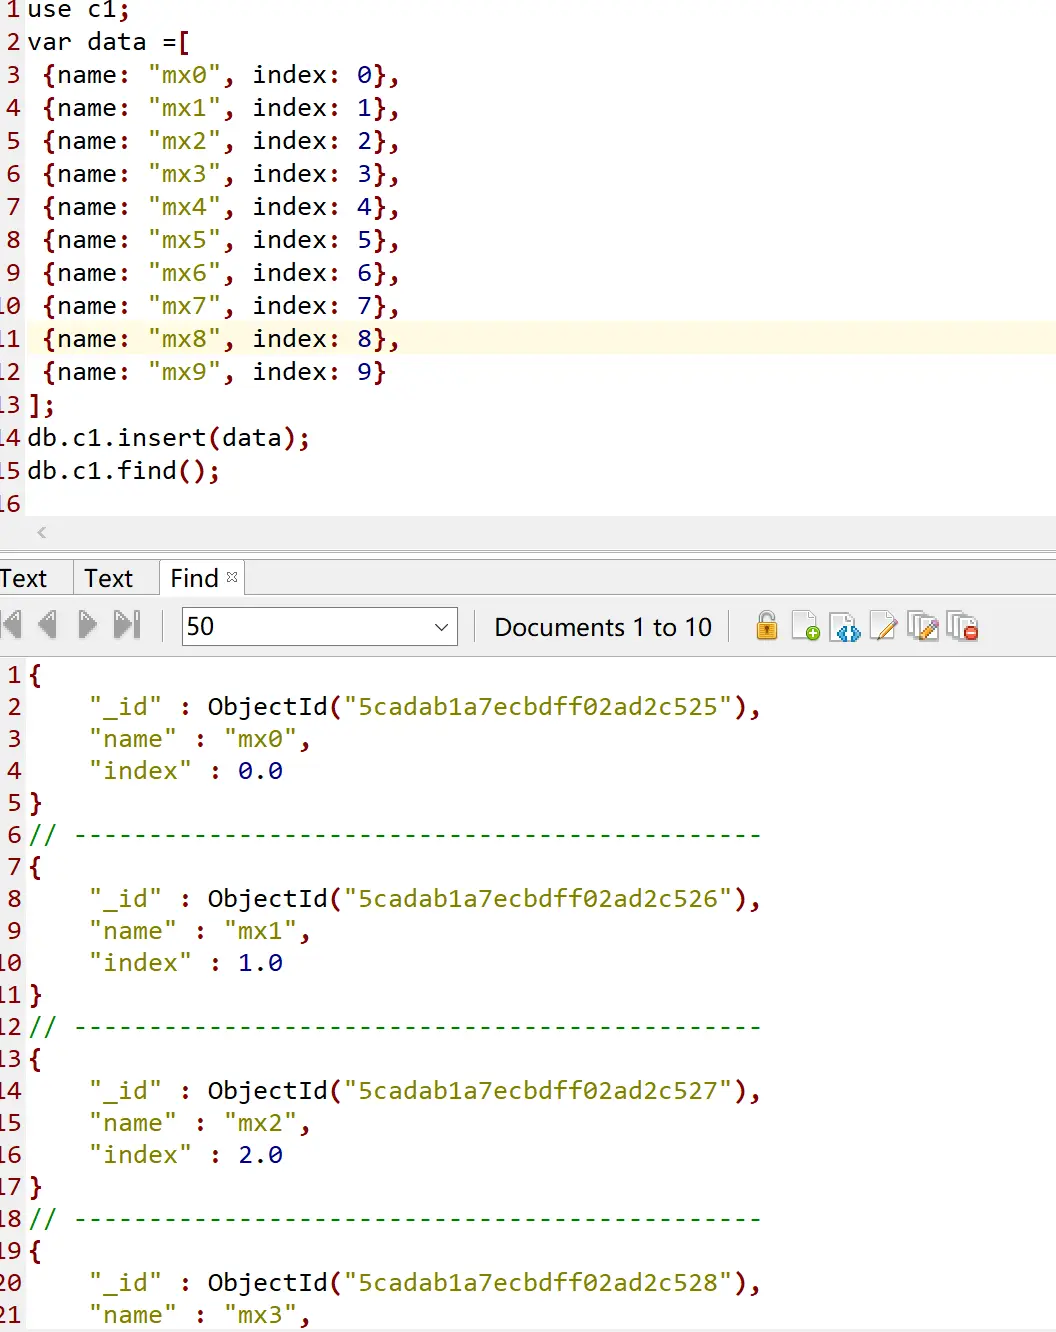Click on 'db.c1.insert(data);' line
Image resolution: width=1056 pixels, height=1332 pixels.
[x=169, y=438]
